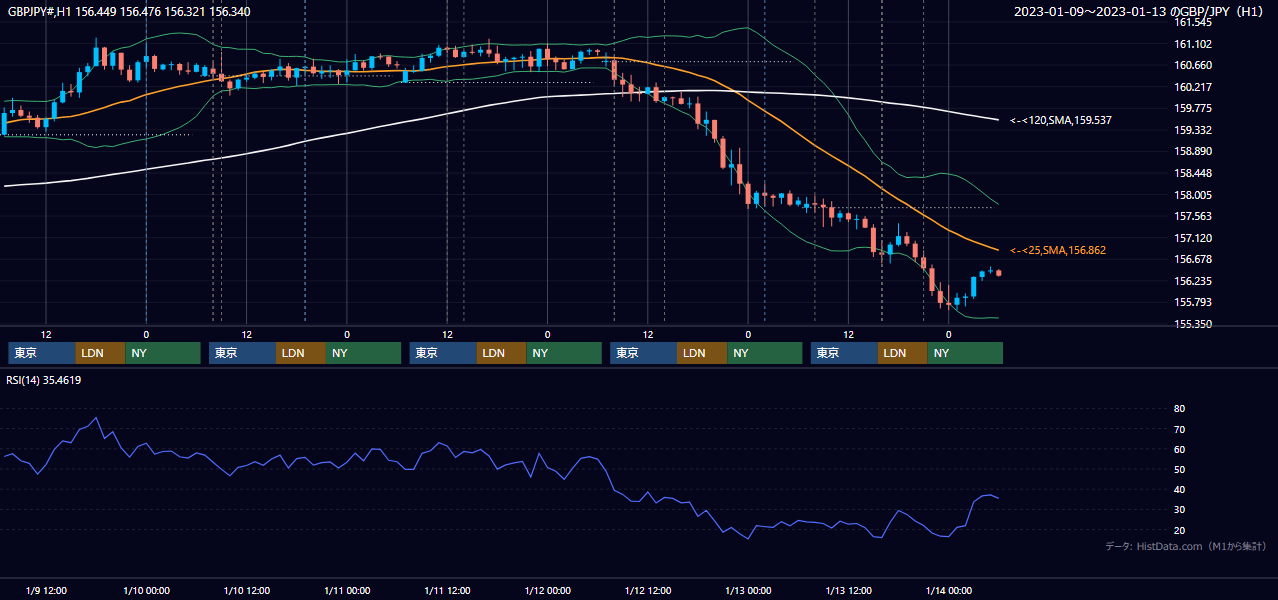Click the 1/13 00:00 date label
The width and height of the screenshot is (1278, 600).
click(748, 590)
